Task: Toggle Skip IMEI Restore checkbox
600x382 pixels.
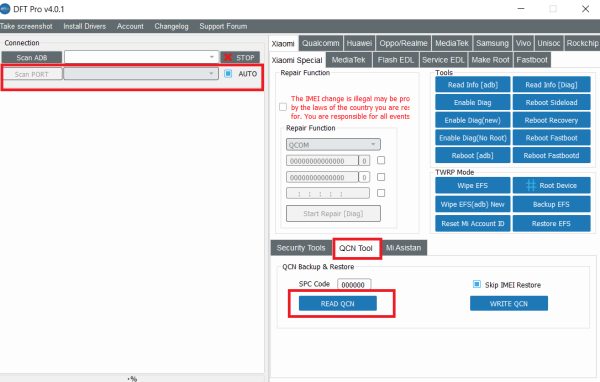Action: point(476,284)
